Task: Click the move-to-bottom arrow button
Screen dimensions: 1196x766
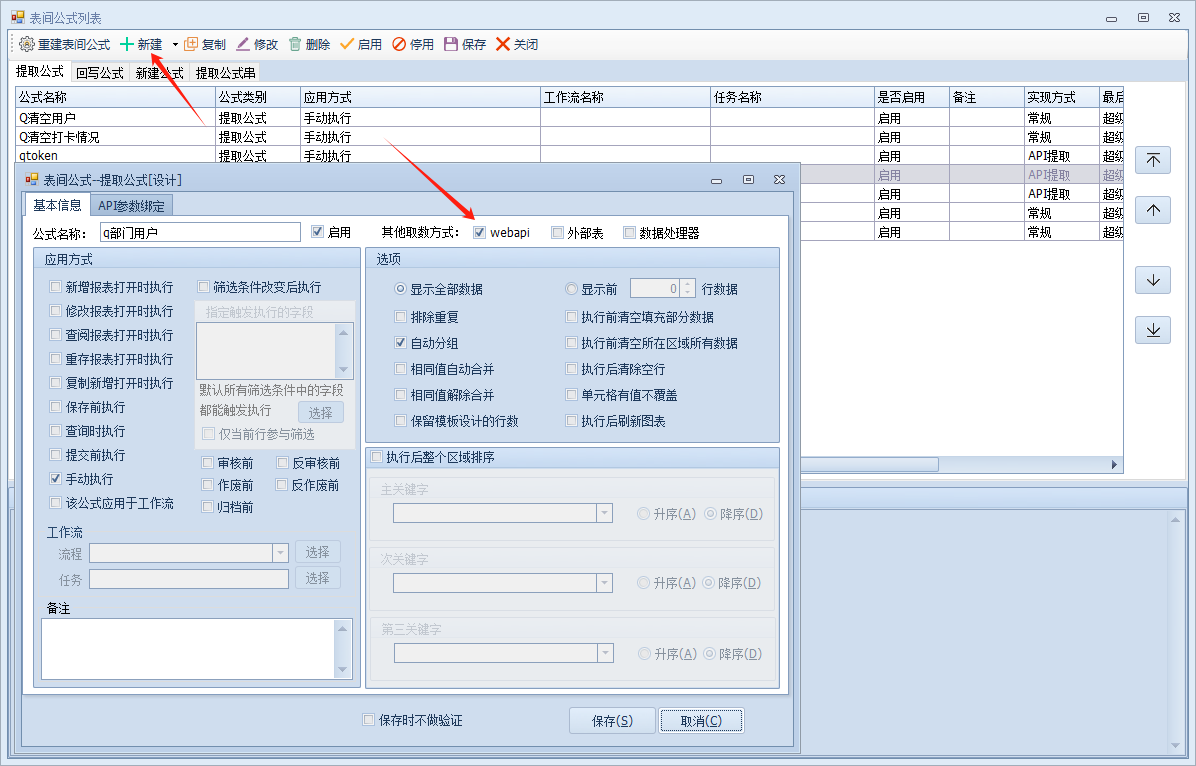Action: (1153, 329)
